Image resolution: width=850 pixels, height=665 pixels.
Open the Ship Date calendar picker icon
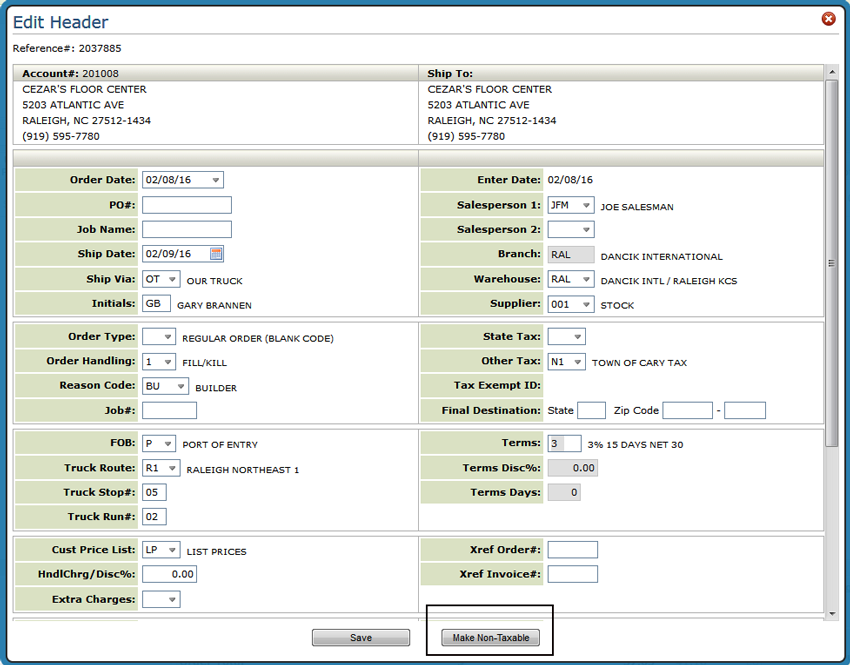pos(217,254)
